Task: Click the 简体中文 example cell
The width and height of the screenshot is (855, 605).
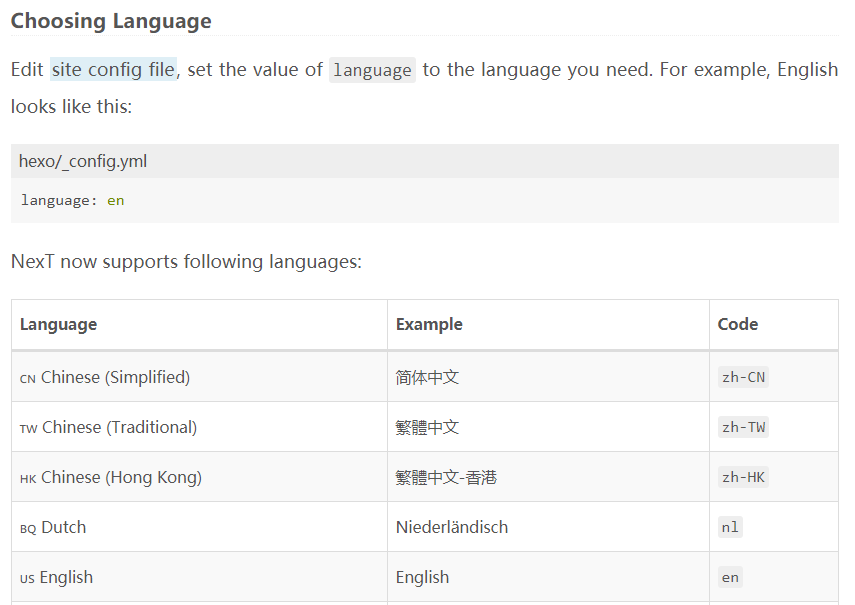Action: click(427, 377)
